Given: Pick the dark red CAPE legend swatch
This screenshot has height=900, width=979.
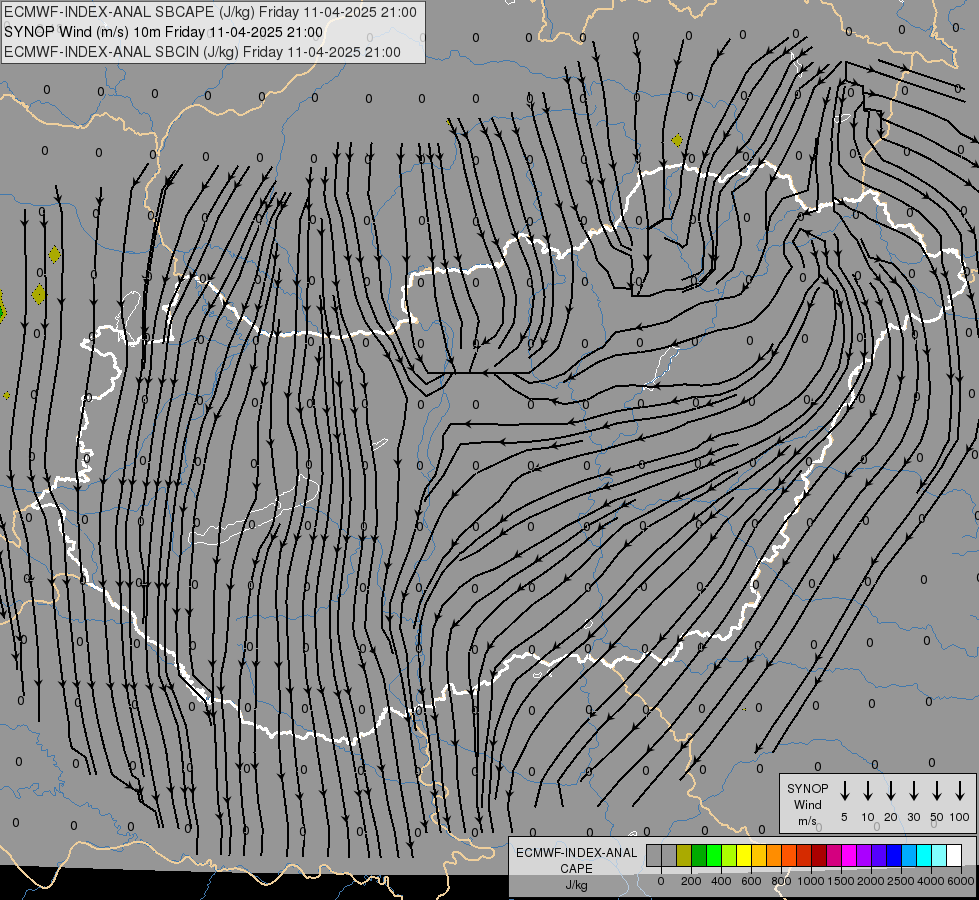Looking at the screenshot, I should (x=819, y=855).
